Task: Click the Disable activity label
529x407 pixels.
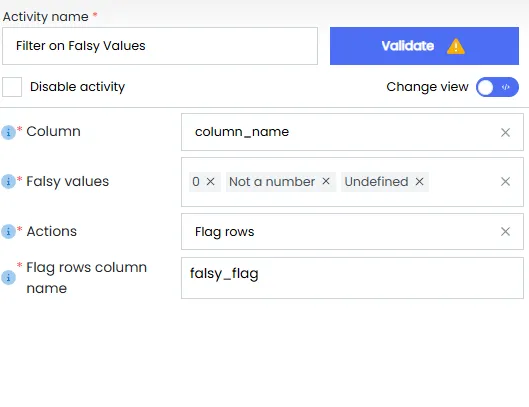Action: tap(78, 87)
